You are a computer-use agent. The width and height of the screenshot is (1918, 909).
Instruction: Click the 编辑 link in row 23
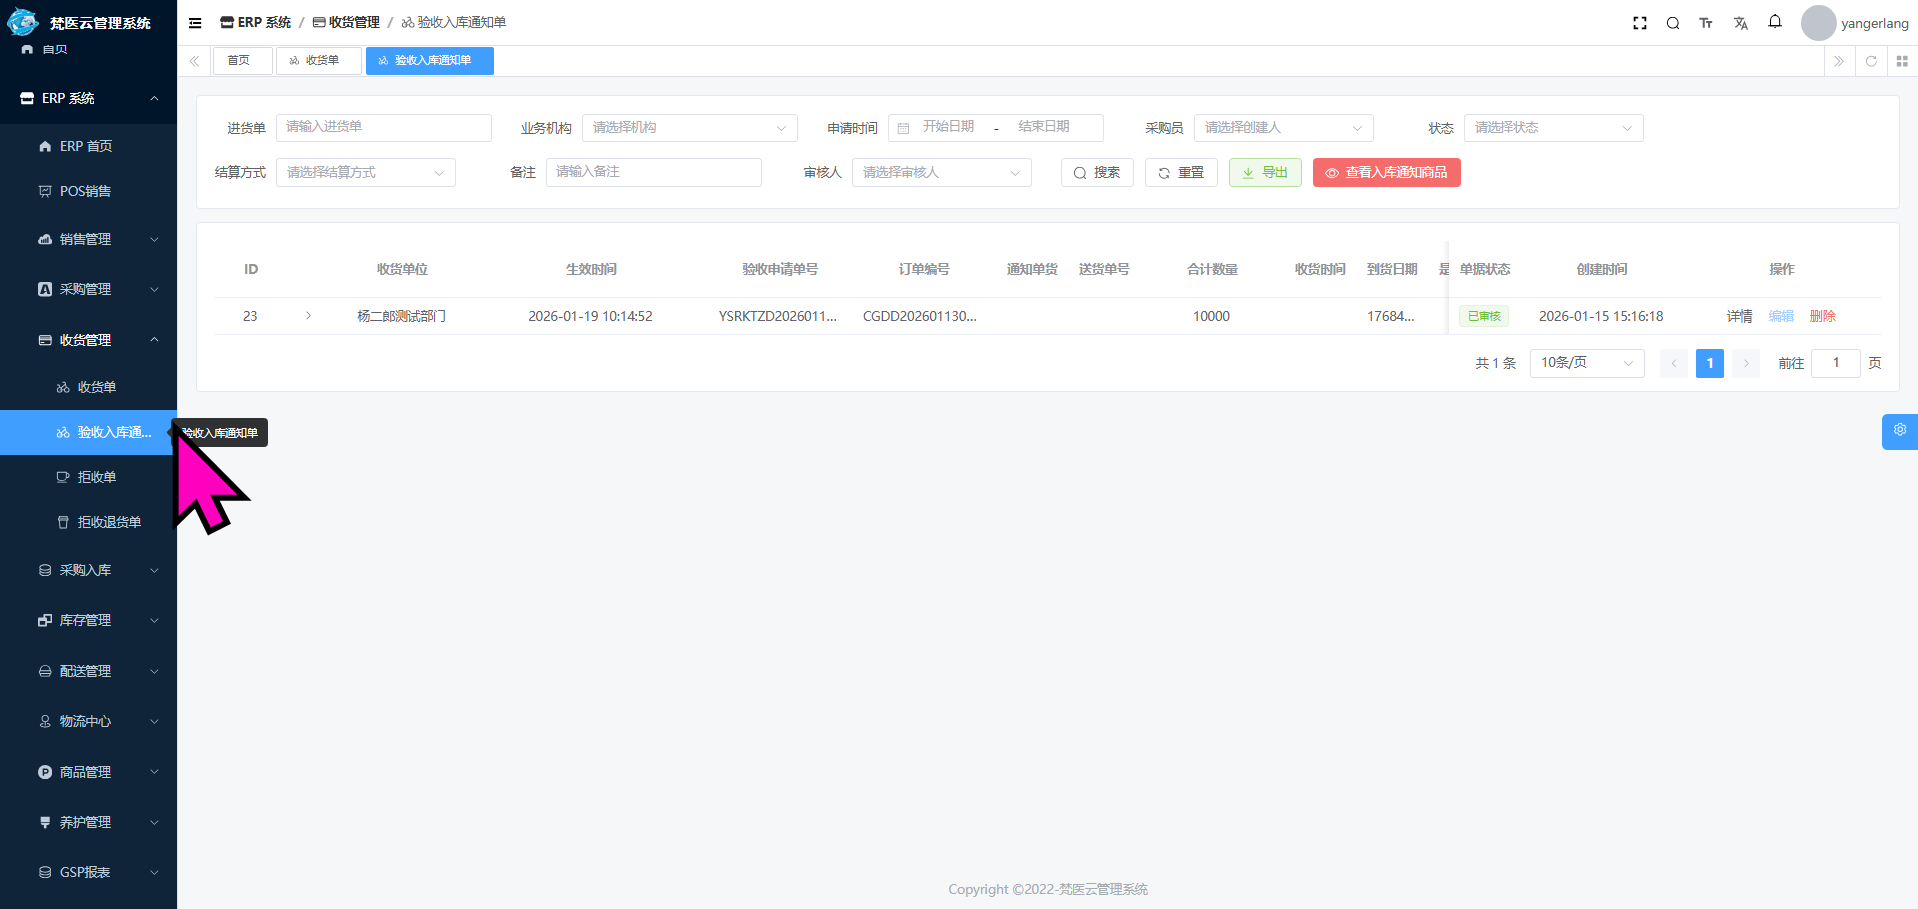coord(1780,316)
